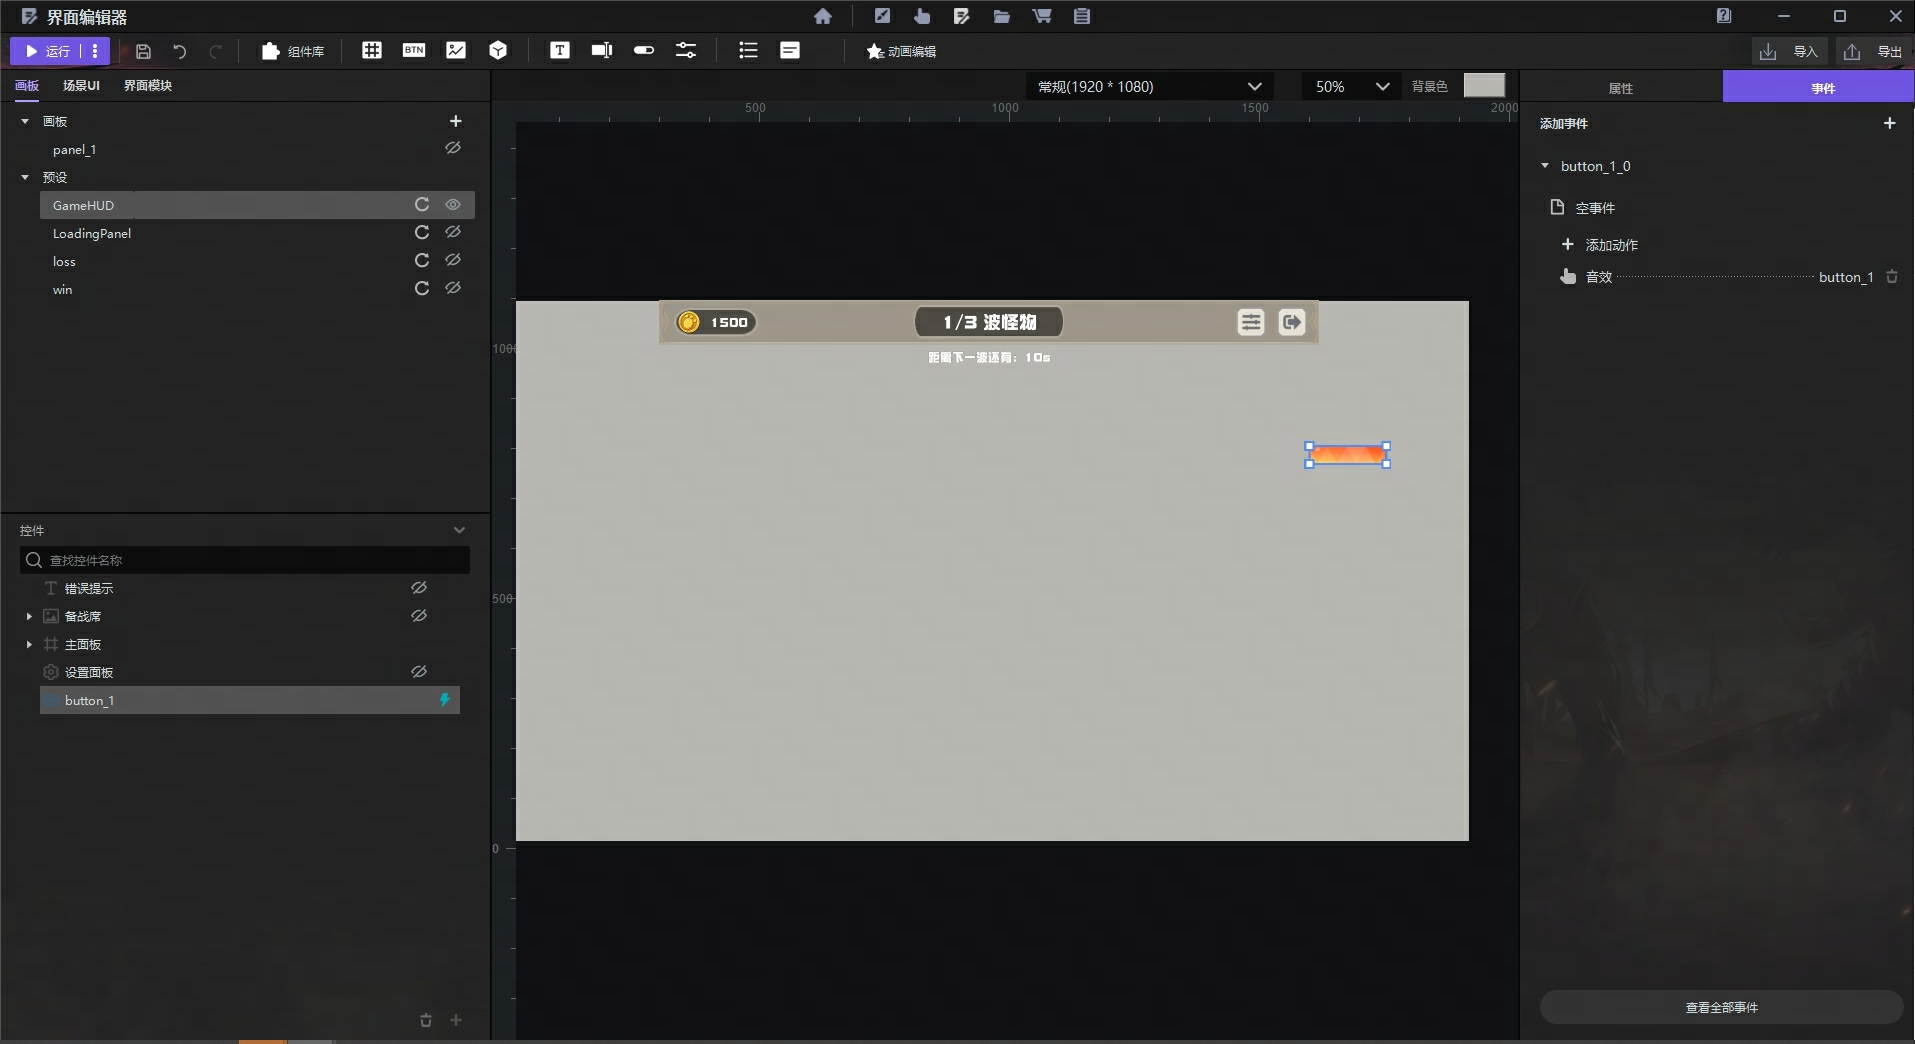The image size is (1915, 1044).
Task: Hide the GameHUD preset
Action: coord(453,205)
